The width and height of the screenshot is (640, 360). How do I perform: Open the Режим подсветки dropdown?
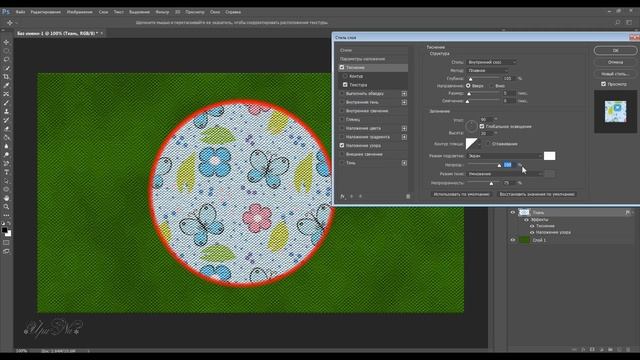(x=504, y=156)
